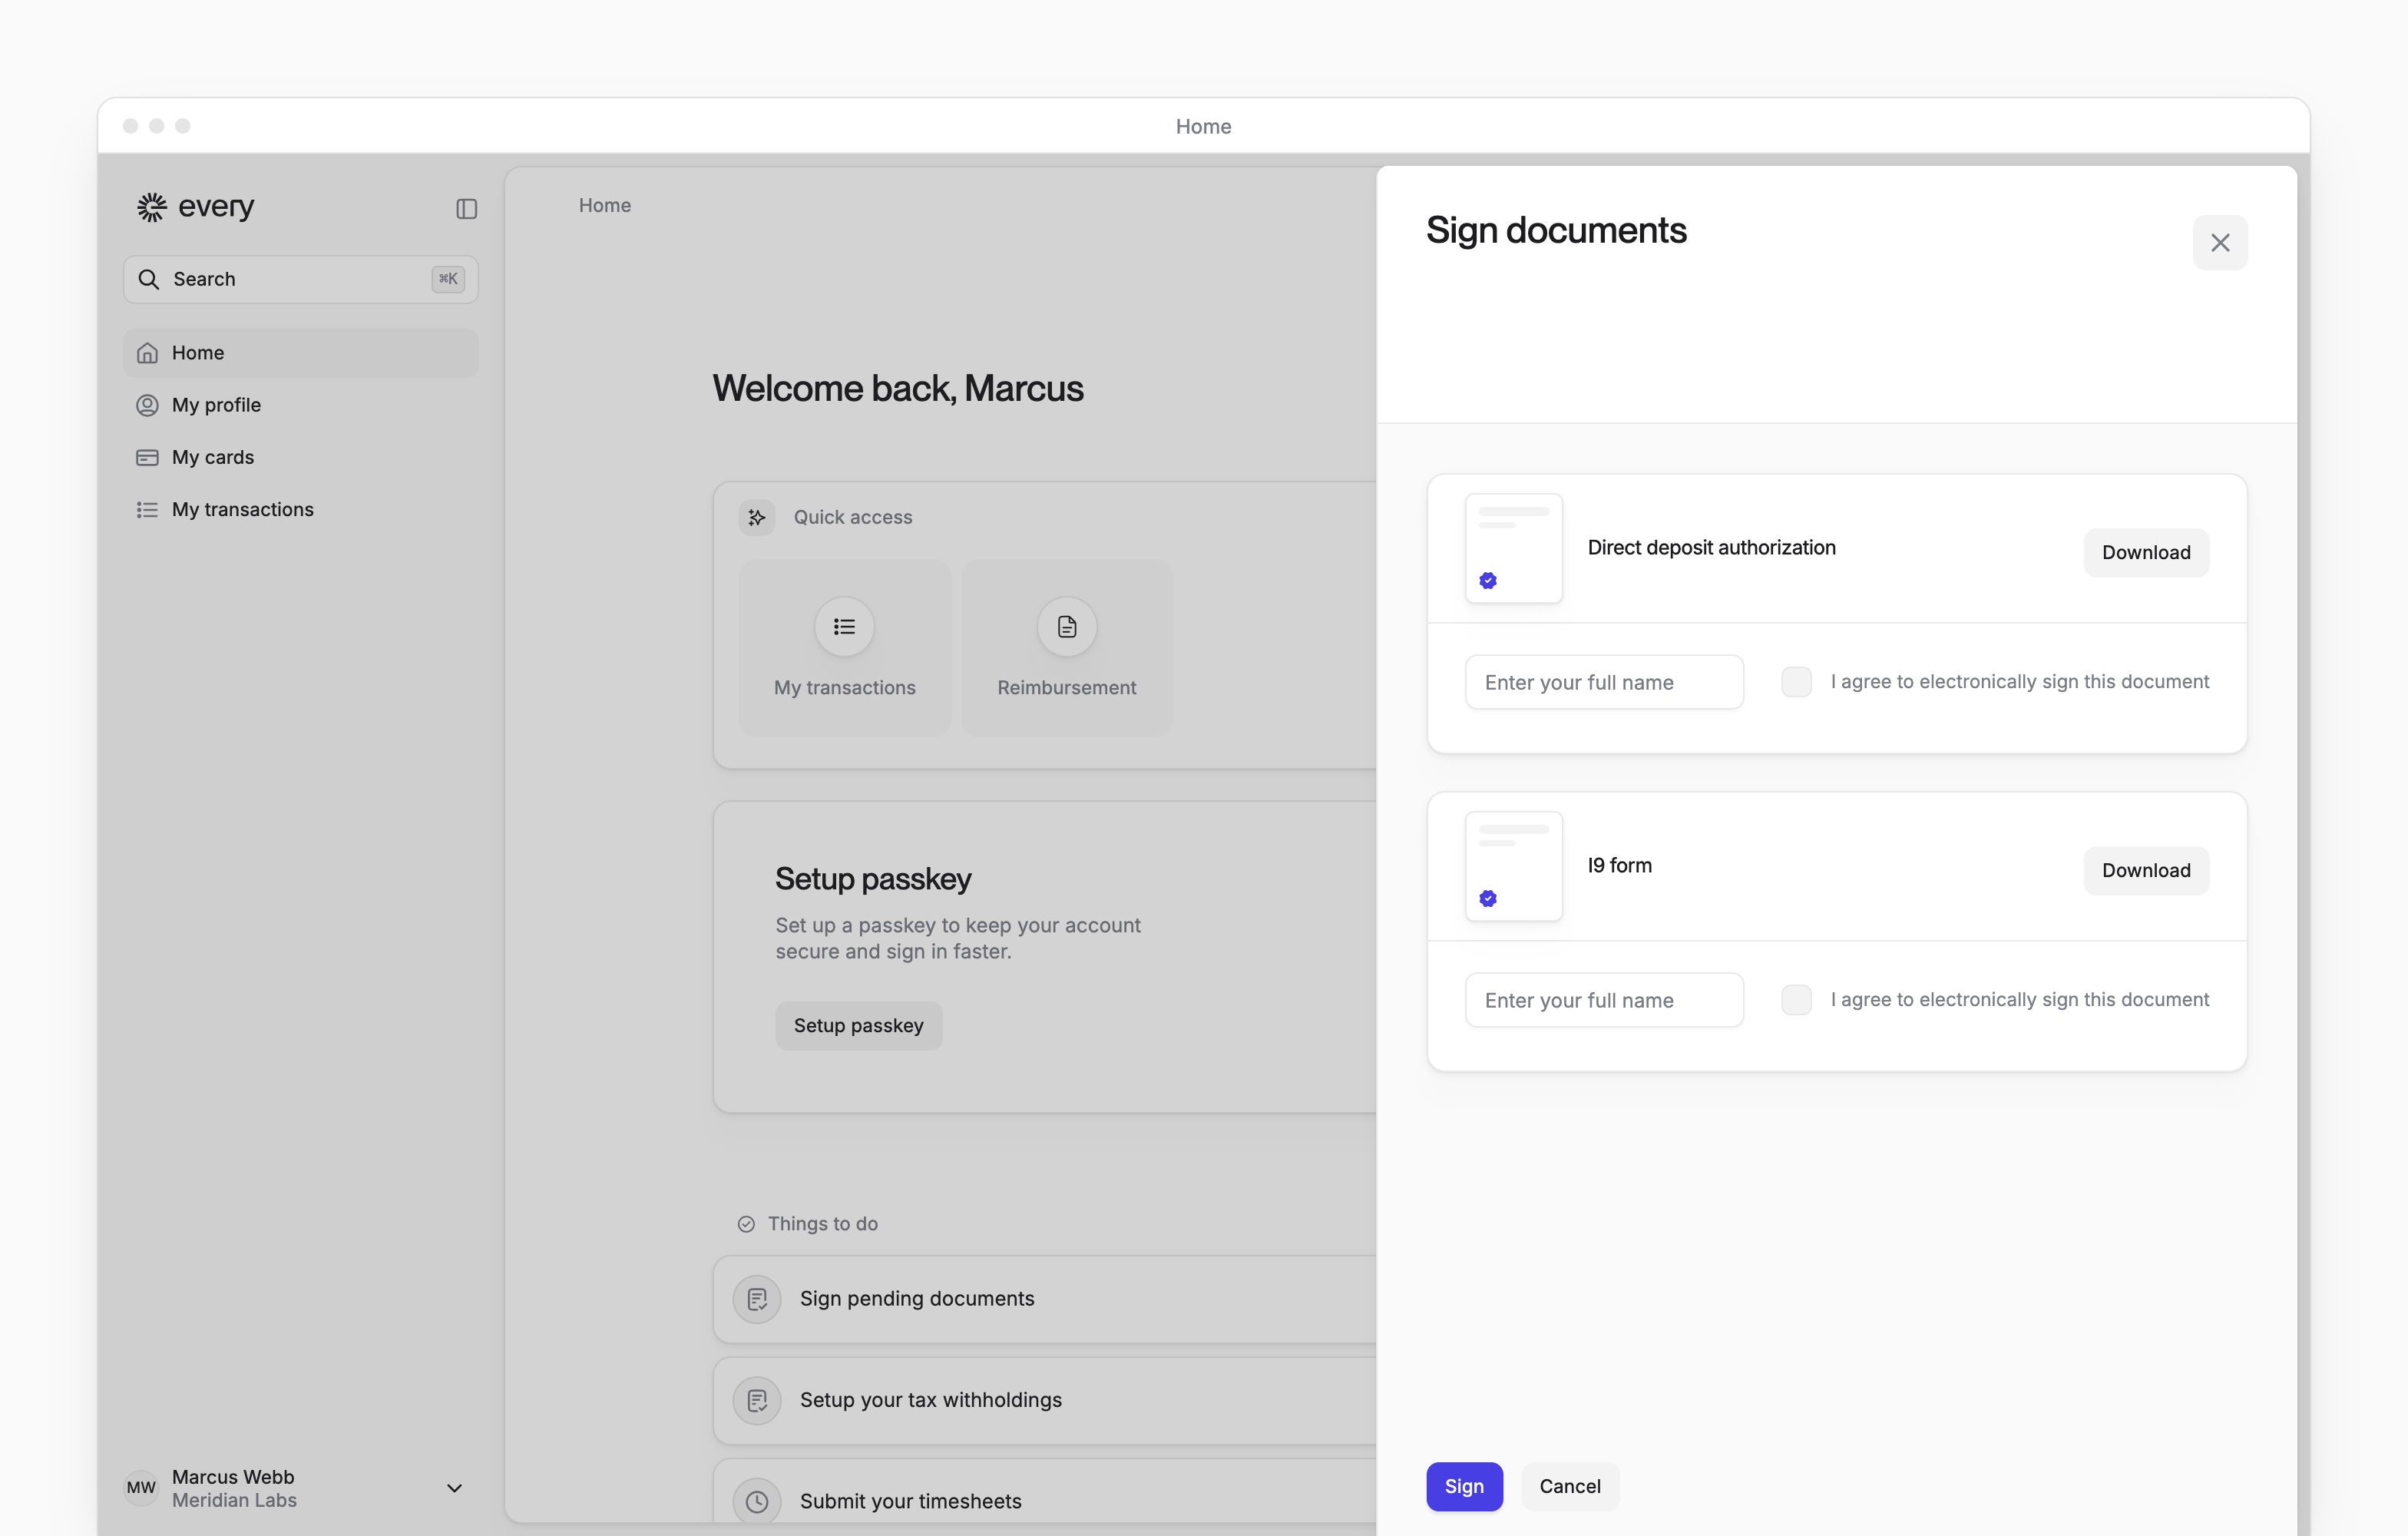Click the ⌘K shortcut badge
Image resolution: width=2408 pixels, height=1536 pixels.
[448, 279]
